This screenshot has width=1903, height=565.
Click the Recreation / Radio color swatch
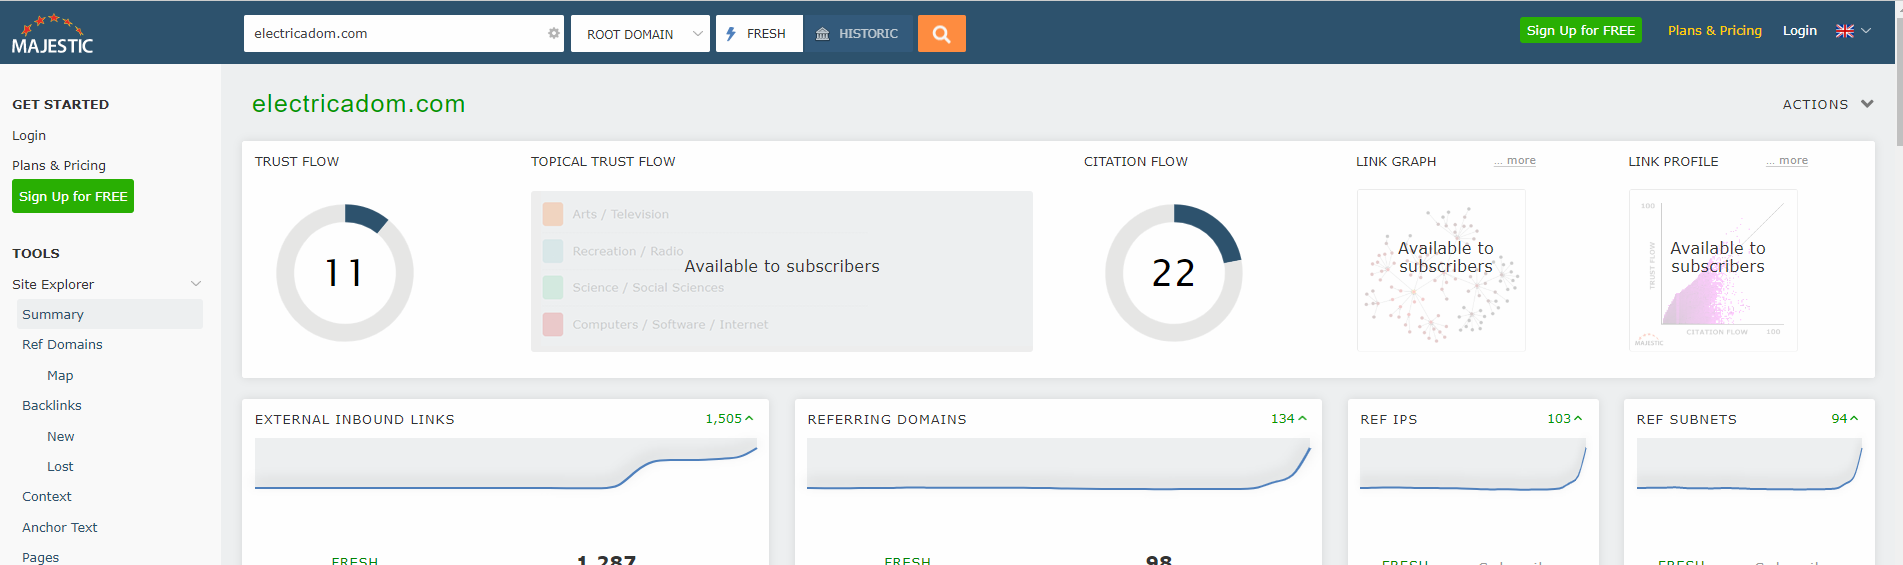pos(553,251)
